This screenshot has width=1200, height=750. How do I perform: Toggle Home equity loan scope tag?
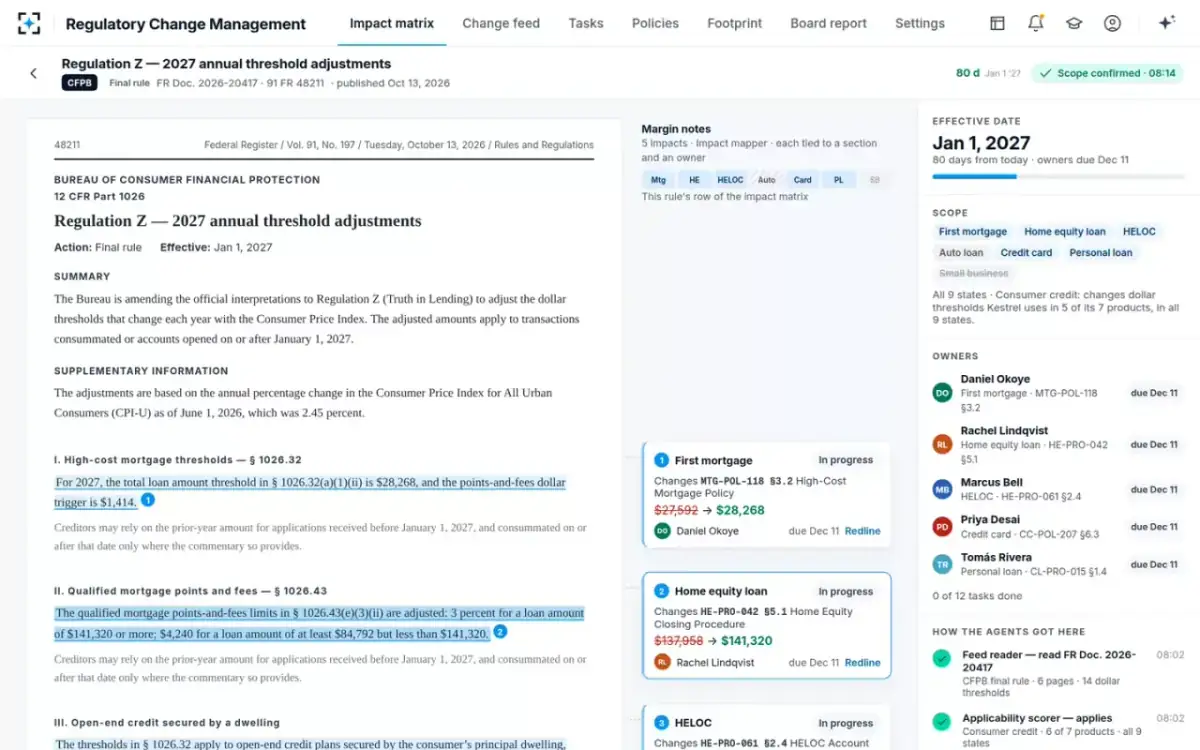coord(1065,232)
